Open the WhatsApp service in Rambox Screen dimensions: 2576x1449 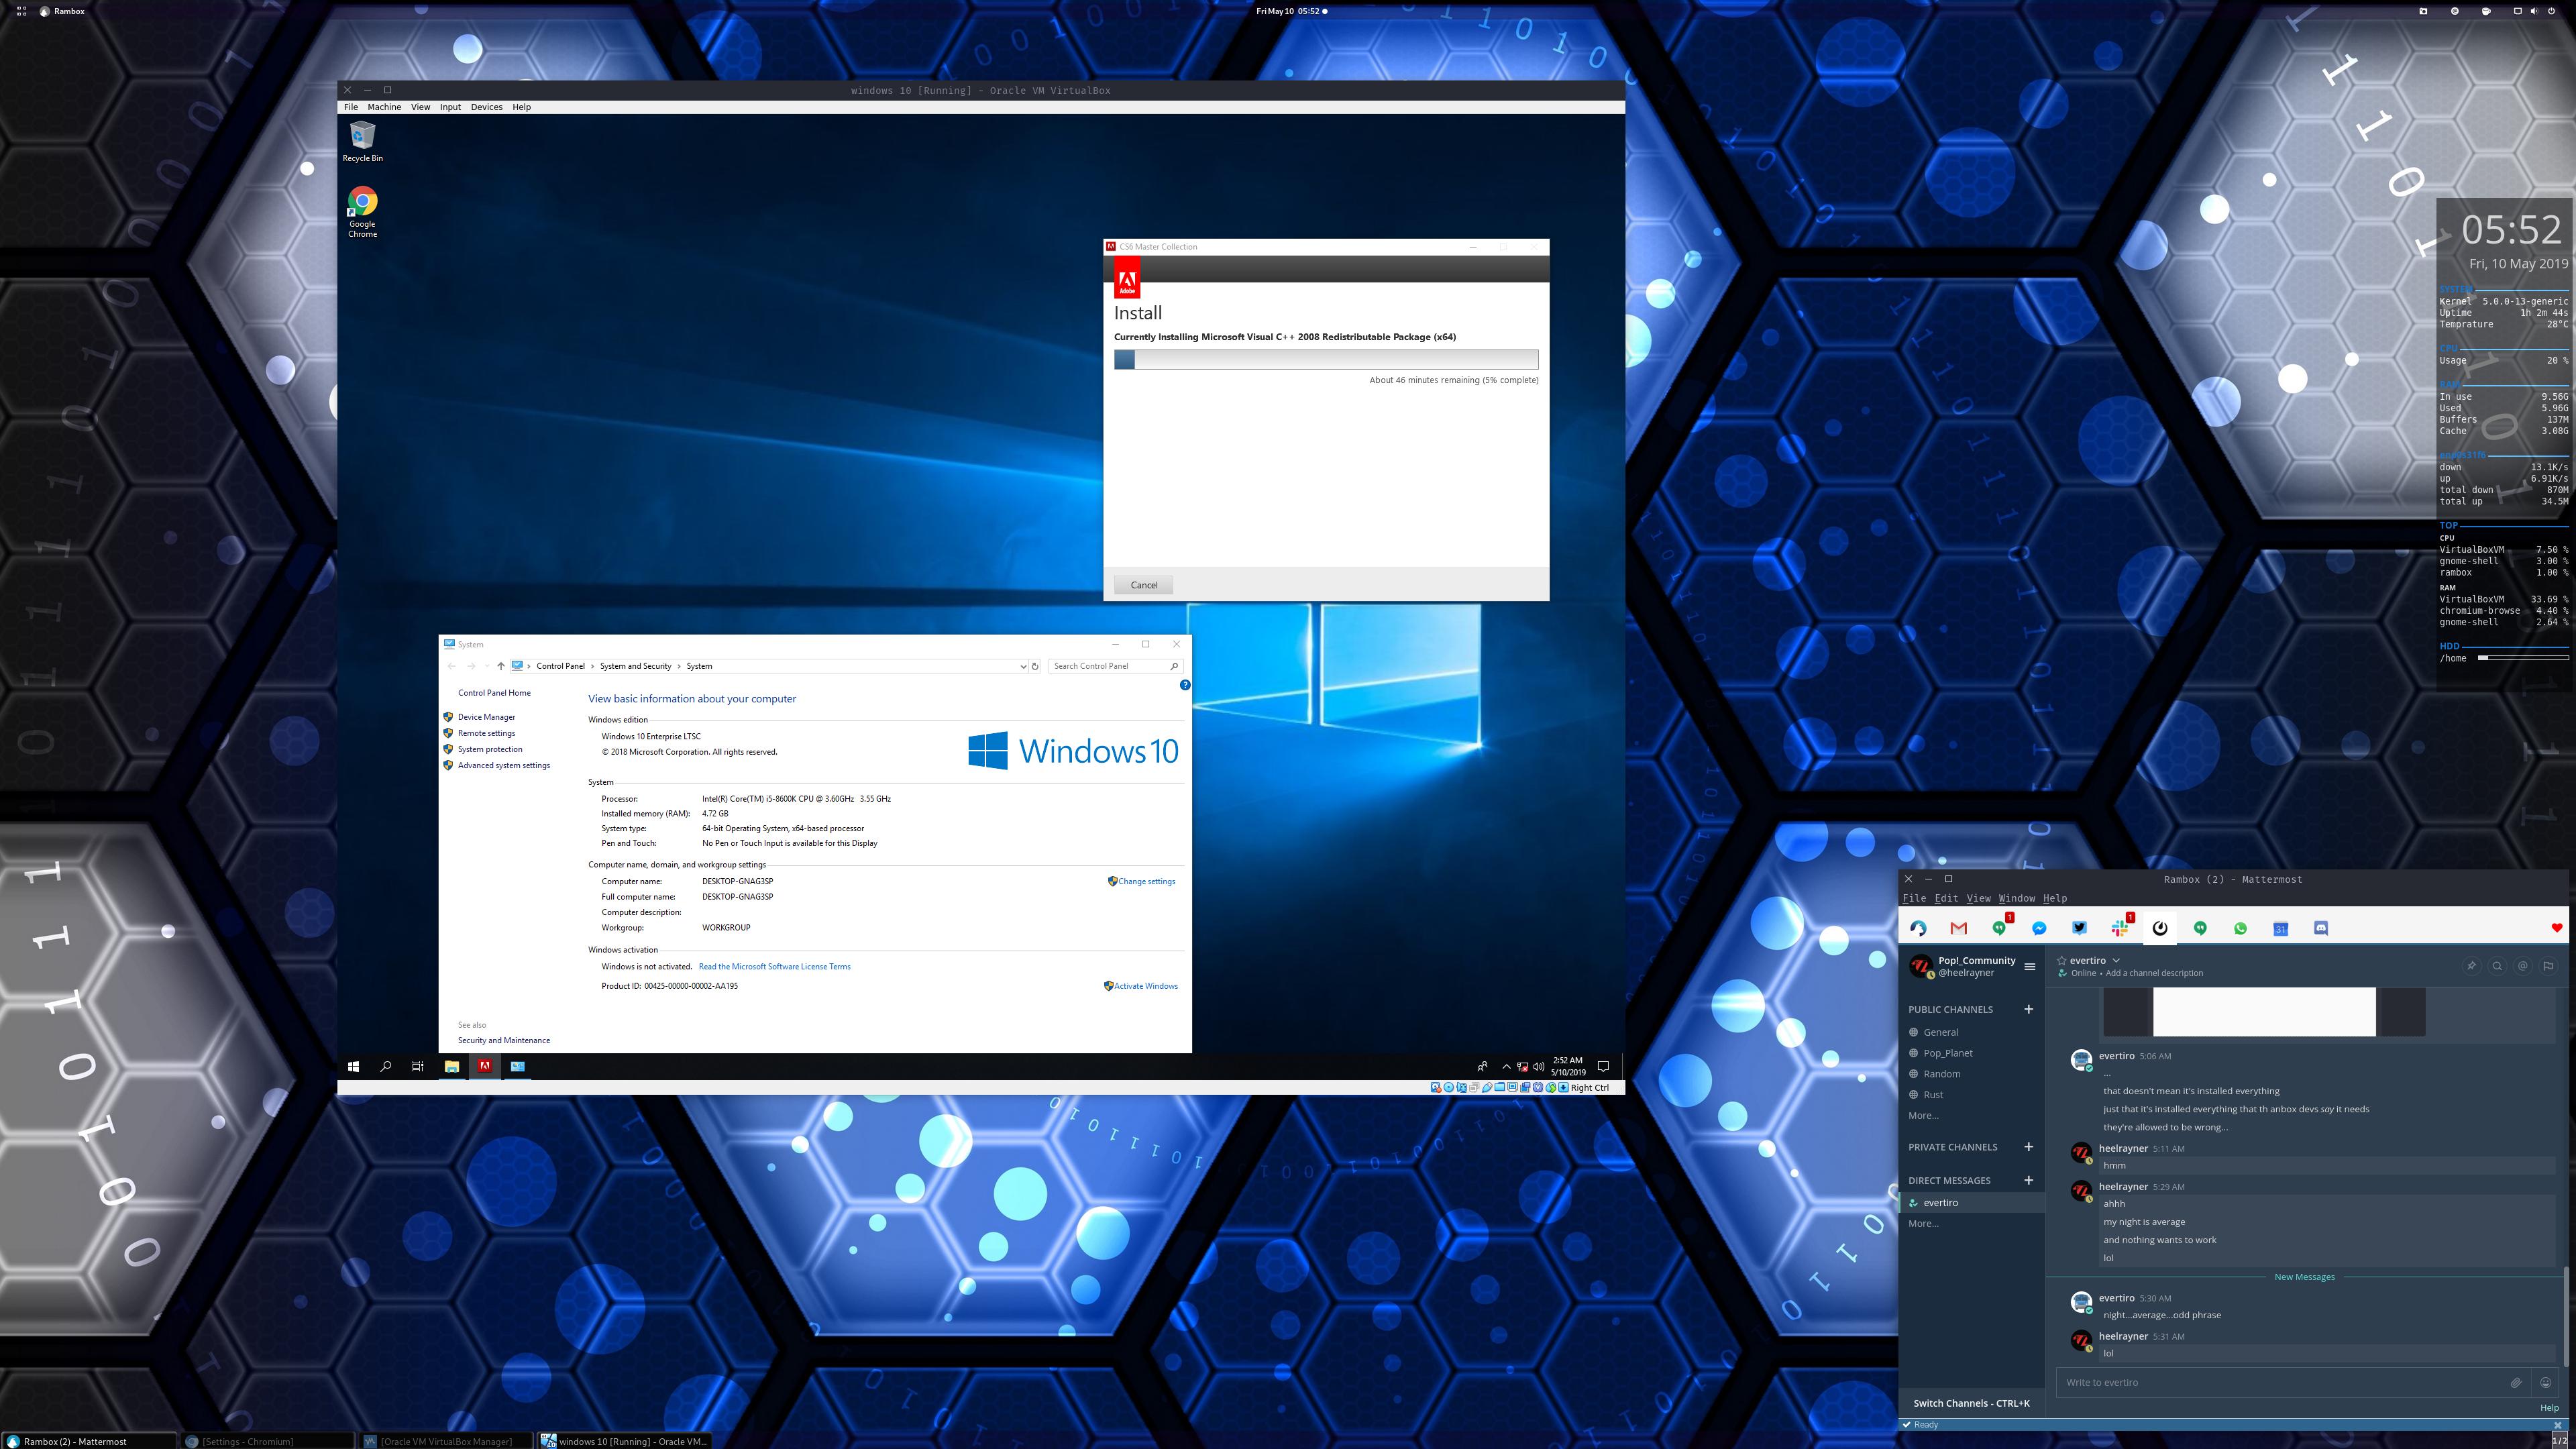coord(2240,928)
